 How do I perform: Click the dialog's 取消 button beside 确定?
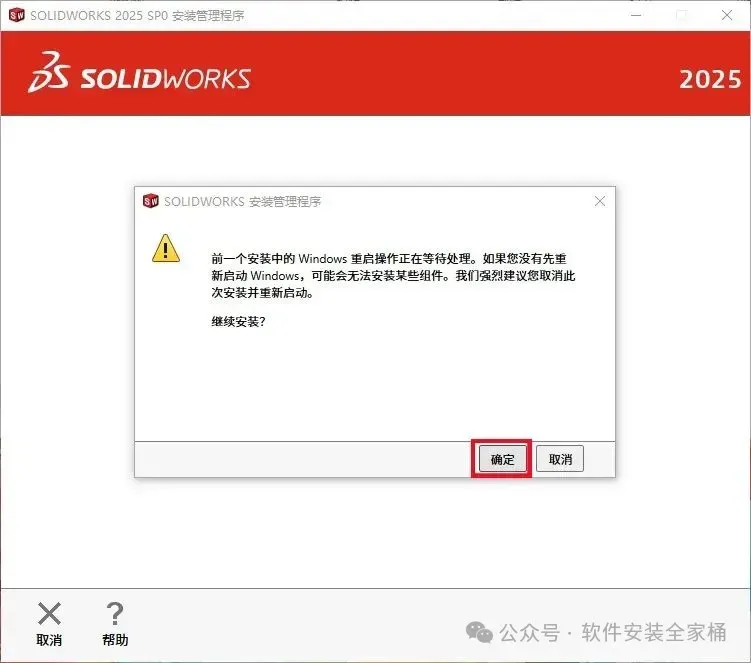[x=560, y=459]
